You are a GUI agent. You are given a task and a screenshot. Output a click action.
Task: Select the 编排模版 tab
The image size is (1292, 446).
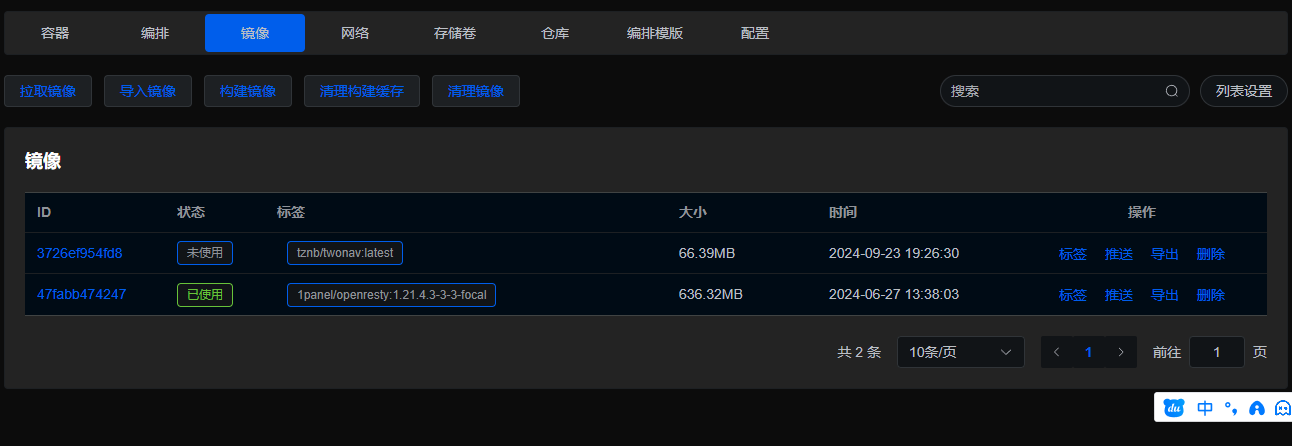coord(655,33)
